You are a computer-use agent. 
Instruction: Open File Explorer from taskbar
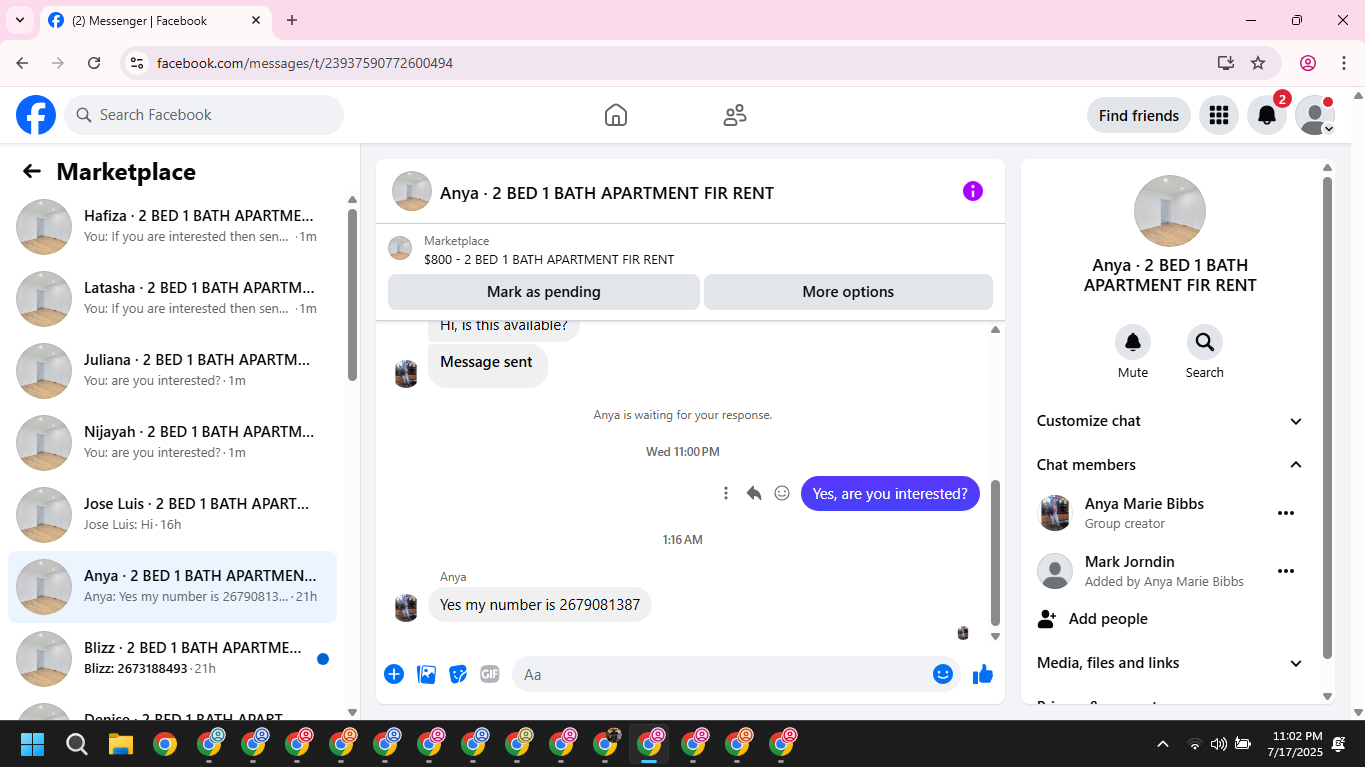click(121, 744)
